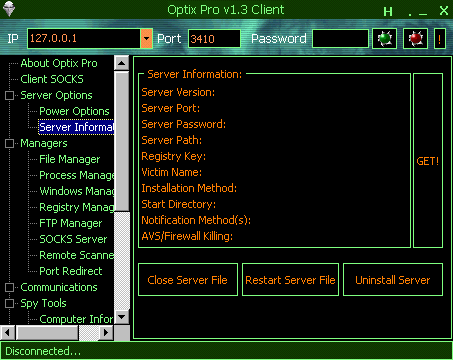Viewport: 453px width, 360px height.
Task: Click the Optix logo in title bar
Action: pyautogui.click(x=8, y=9)
